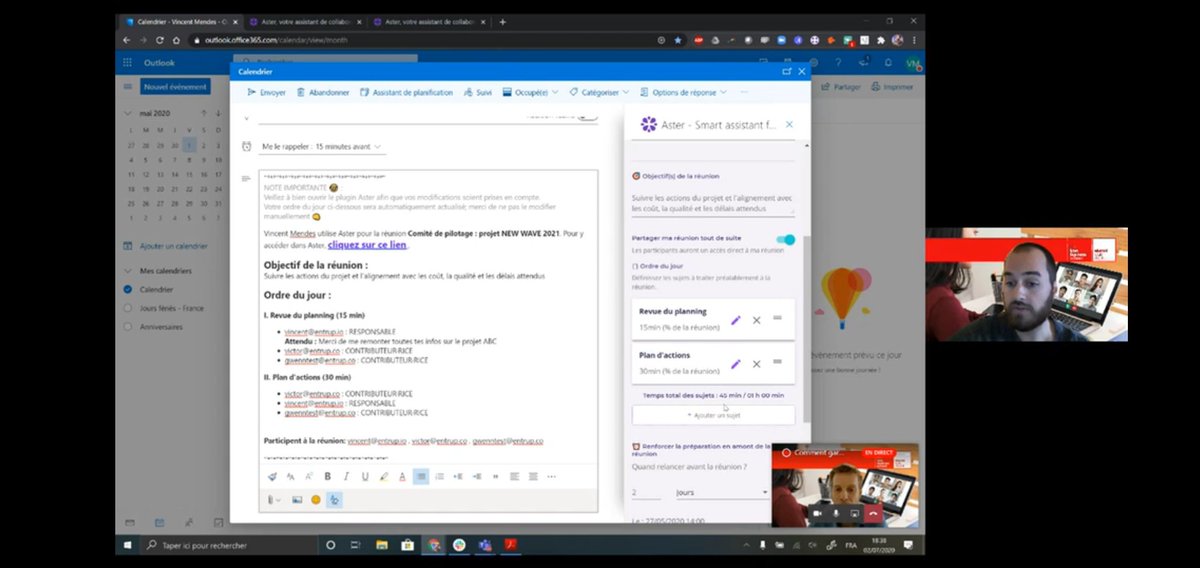This screenshot has height=568, width=1200.
Task: Insert a picture inline icon
Action: (x=297, y=499)
